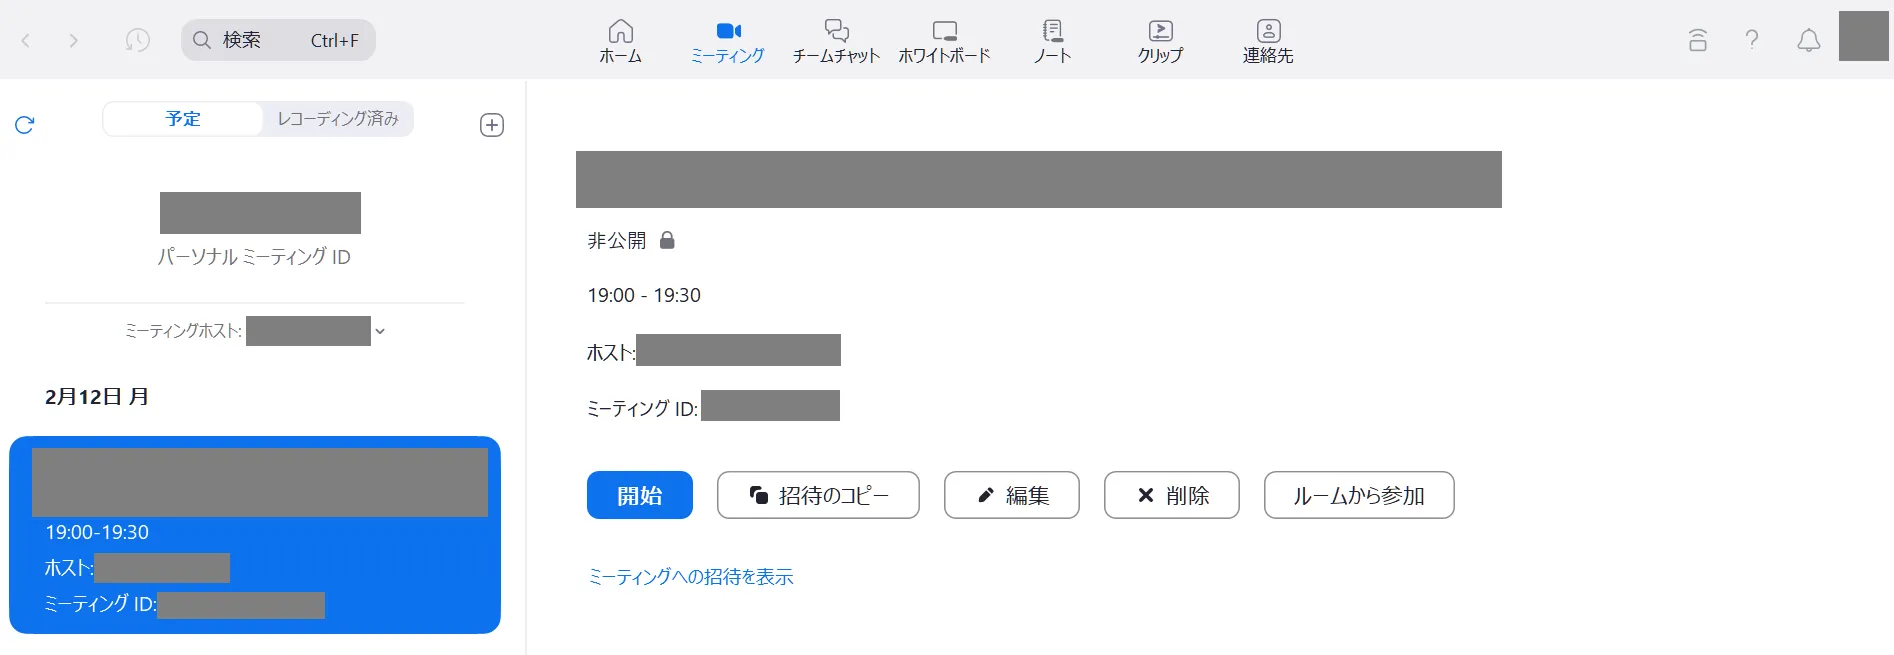This screenshot has height=655, width=1894.
Task: Open 連絡先 (Contacts) page
Action: 1268,41
